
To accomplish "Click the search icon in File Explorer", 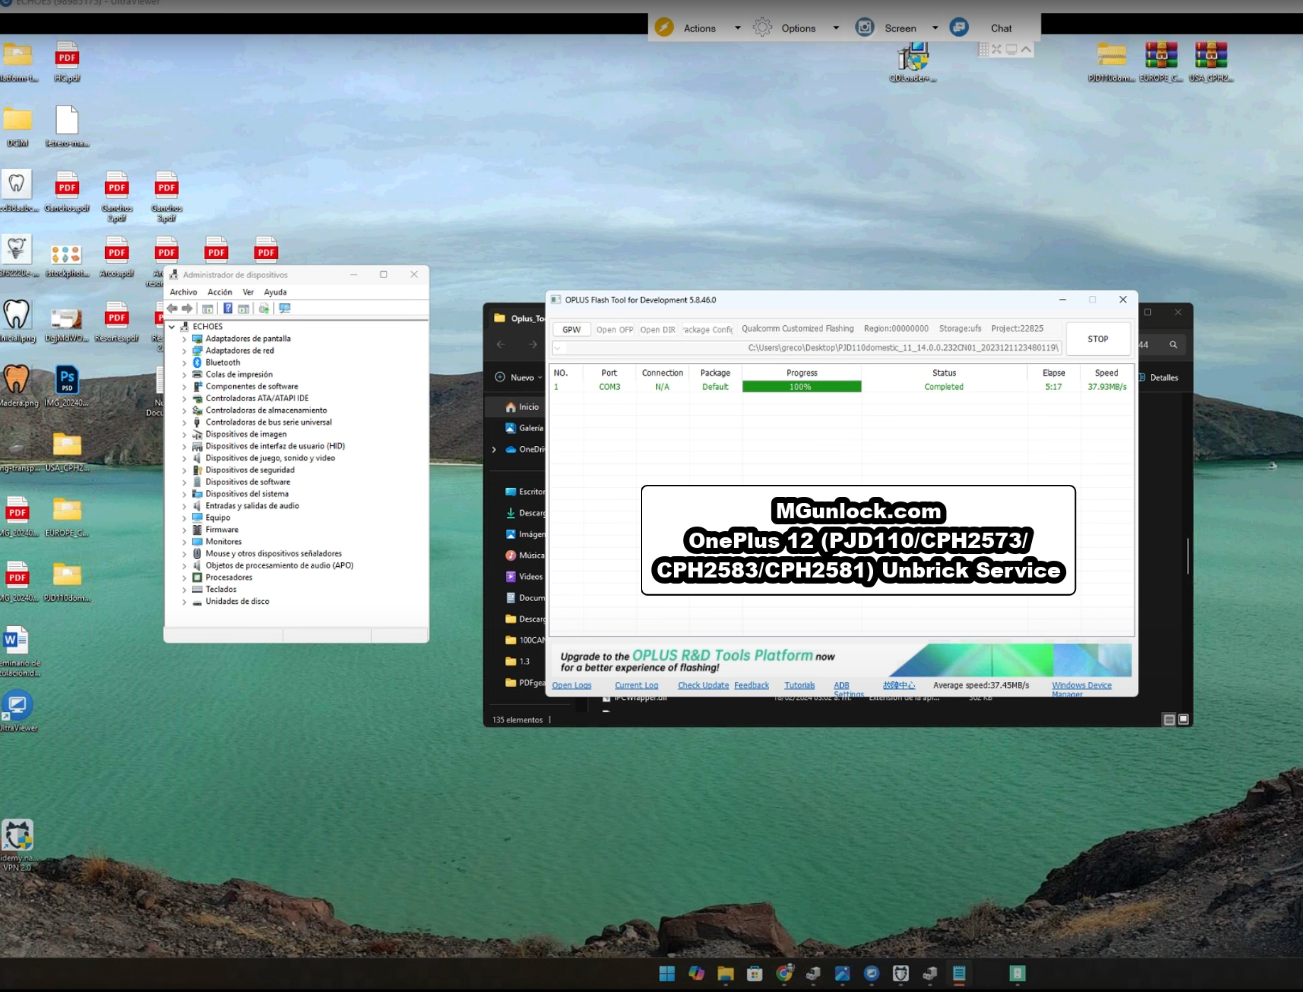I will (1173, 345).
